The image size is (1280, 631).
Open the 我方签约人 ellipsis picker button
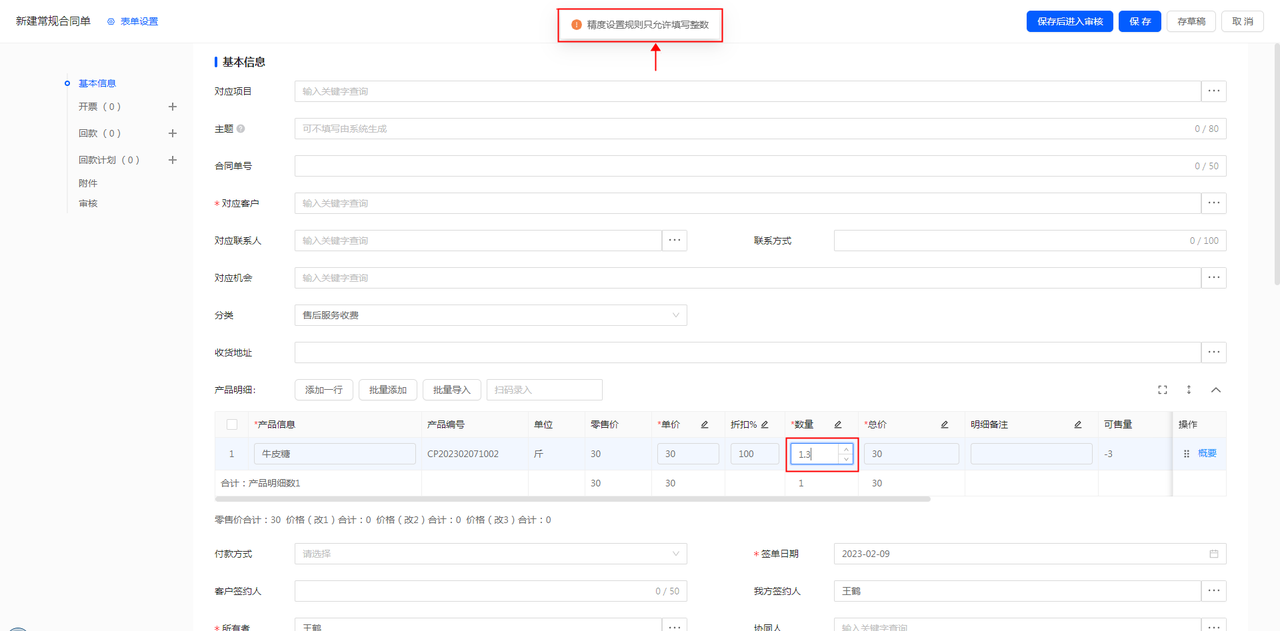pyautogui.click(x=1214, y=591)
